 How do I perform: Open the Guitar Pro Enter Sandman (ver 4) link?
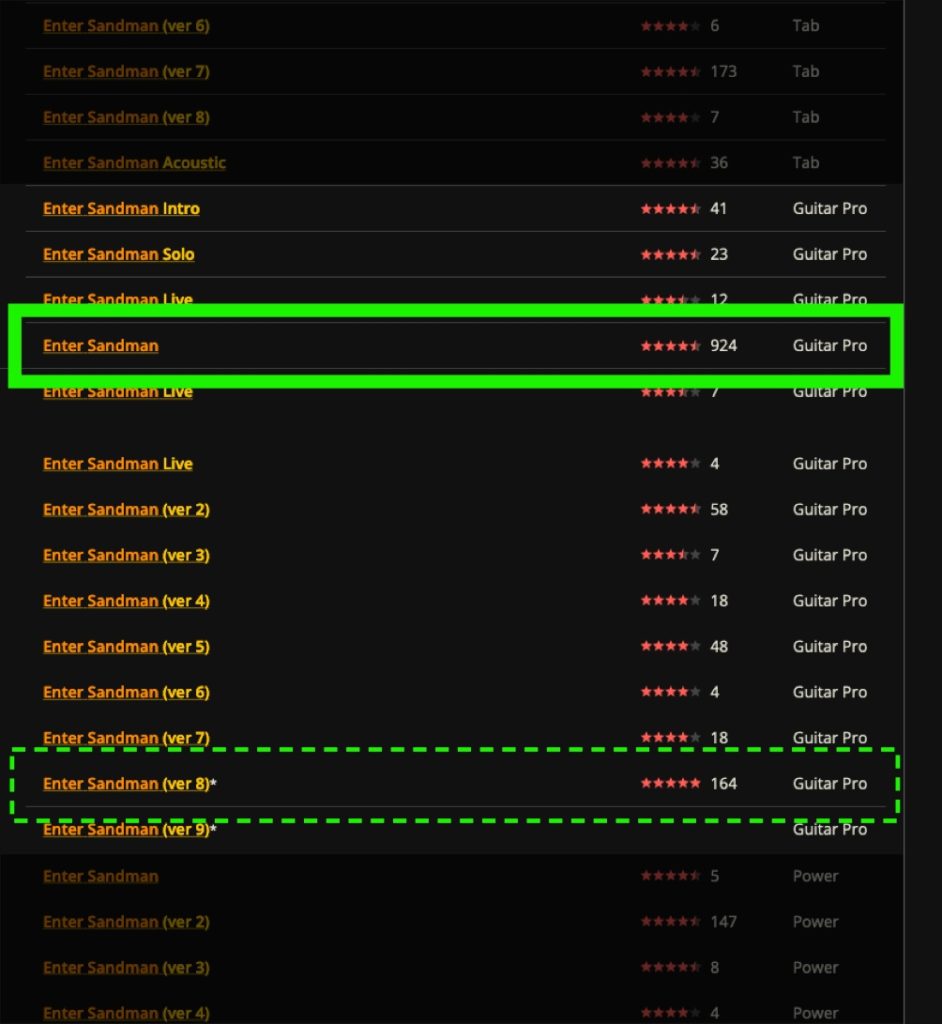[x=126, y=601]
